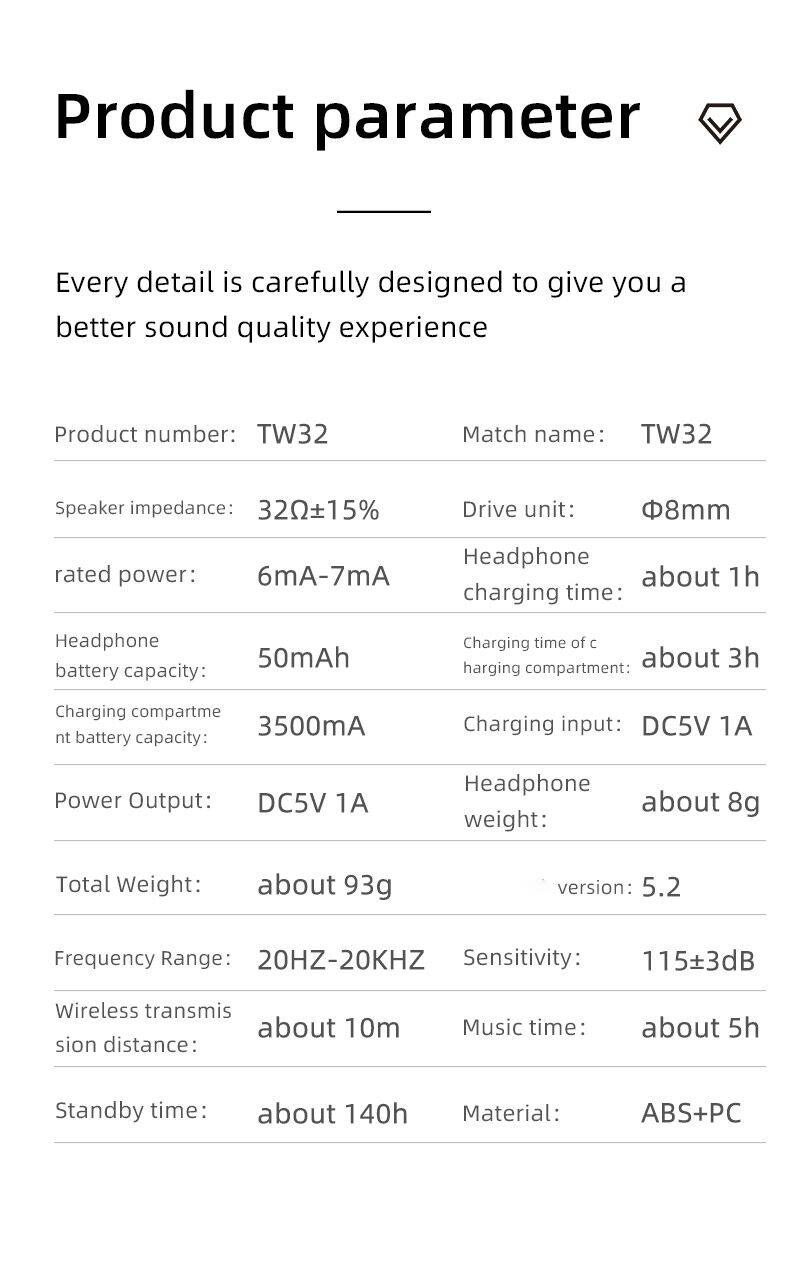The height and width of the screenshot is (1271, 790).
Task: Click the Product number value TW32
Action: [293, 434]
